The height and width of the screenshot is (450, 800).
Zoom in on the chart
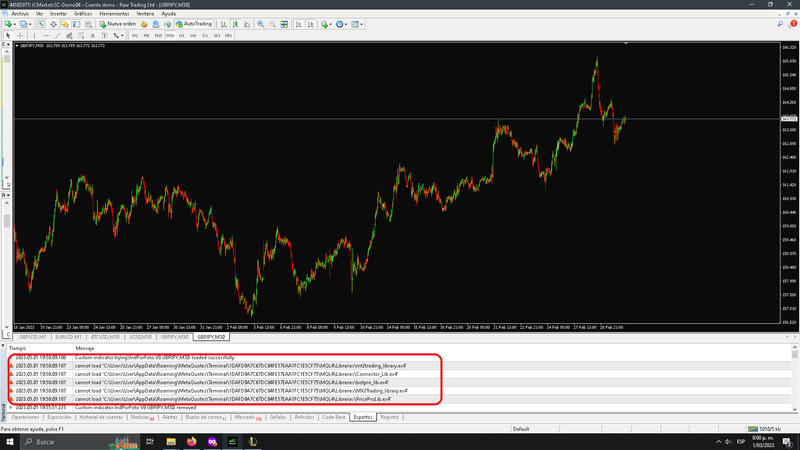point(261,24)
